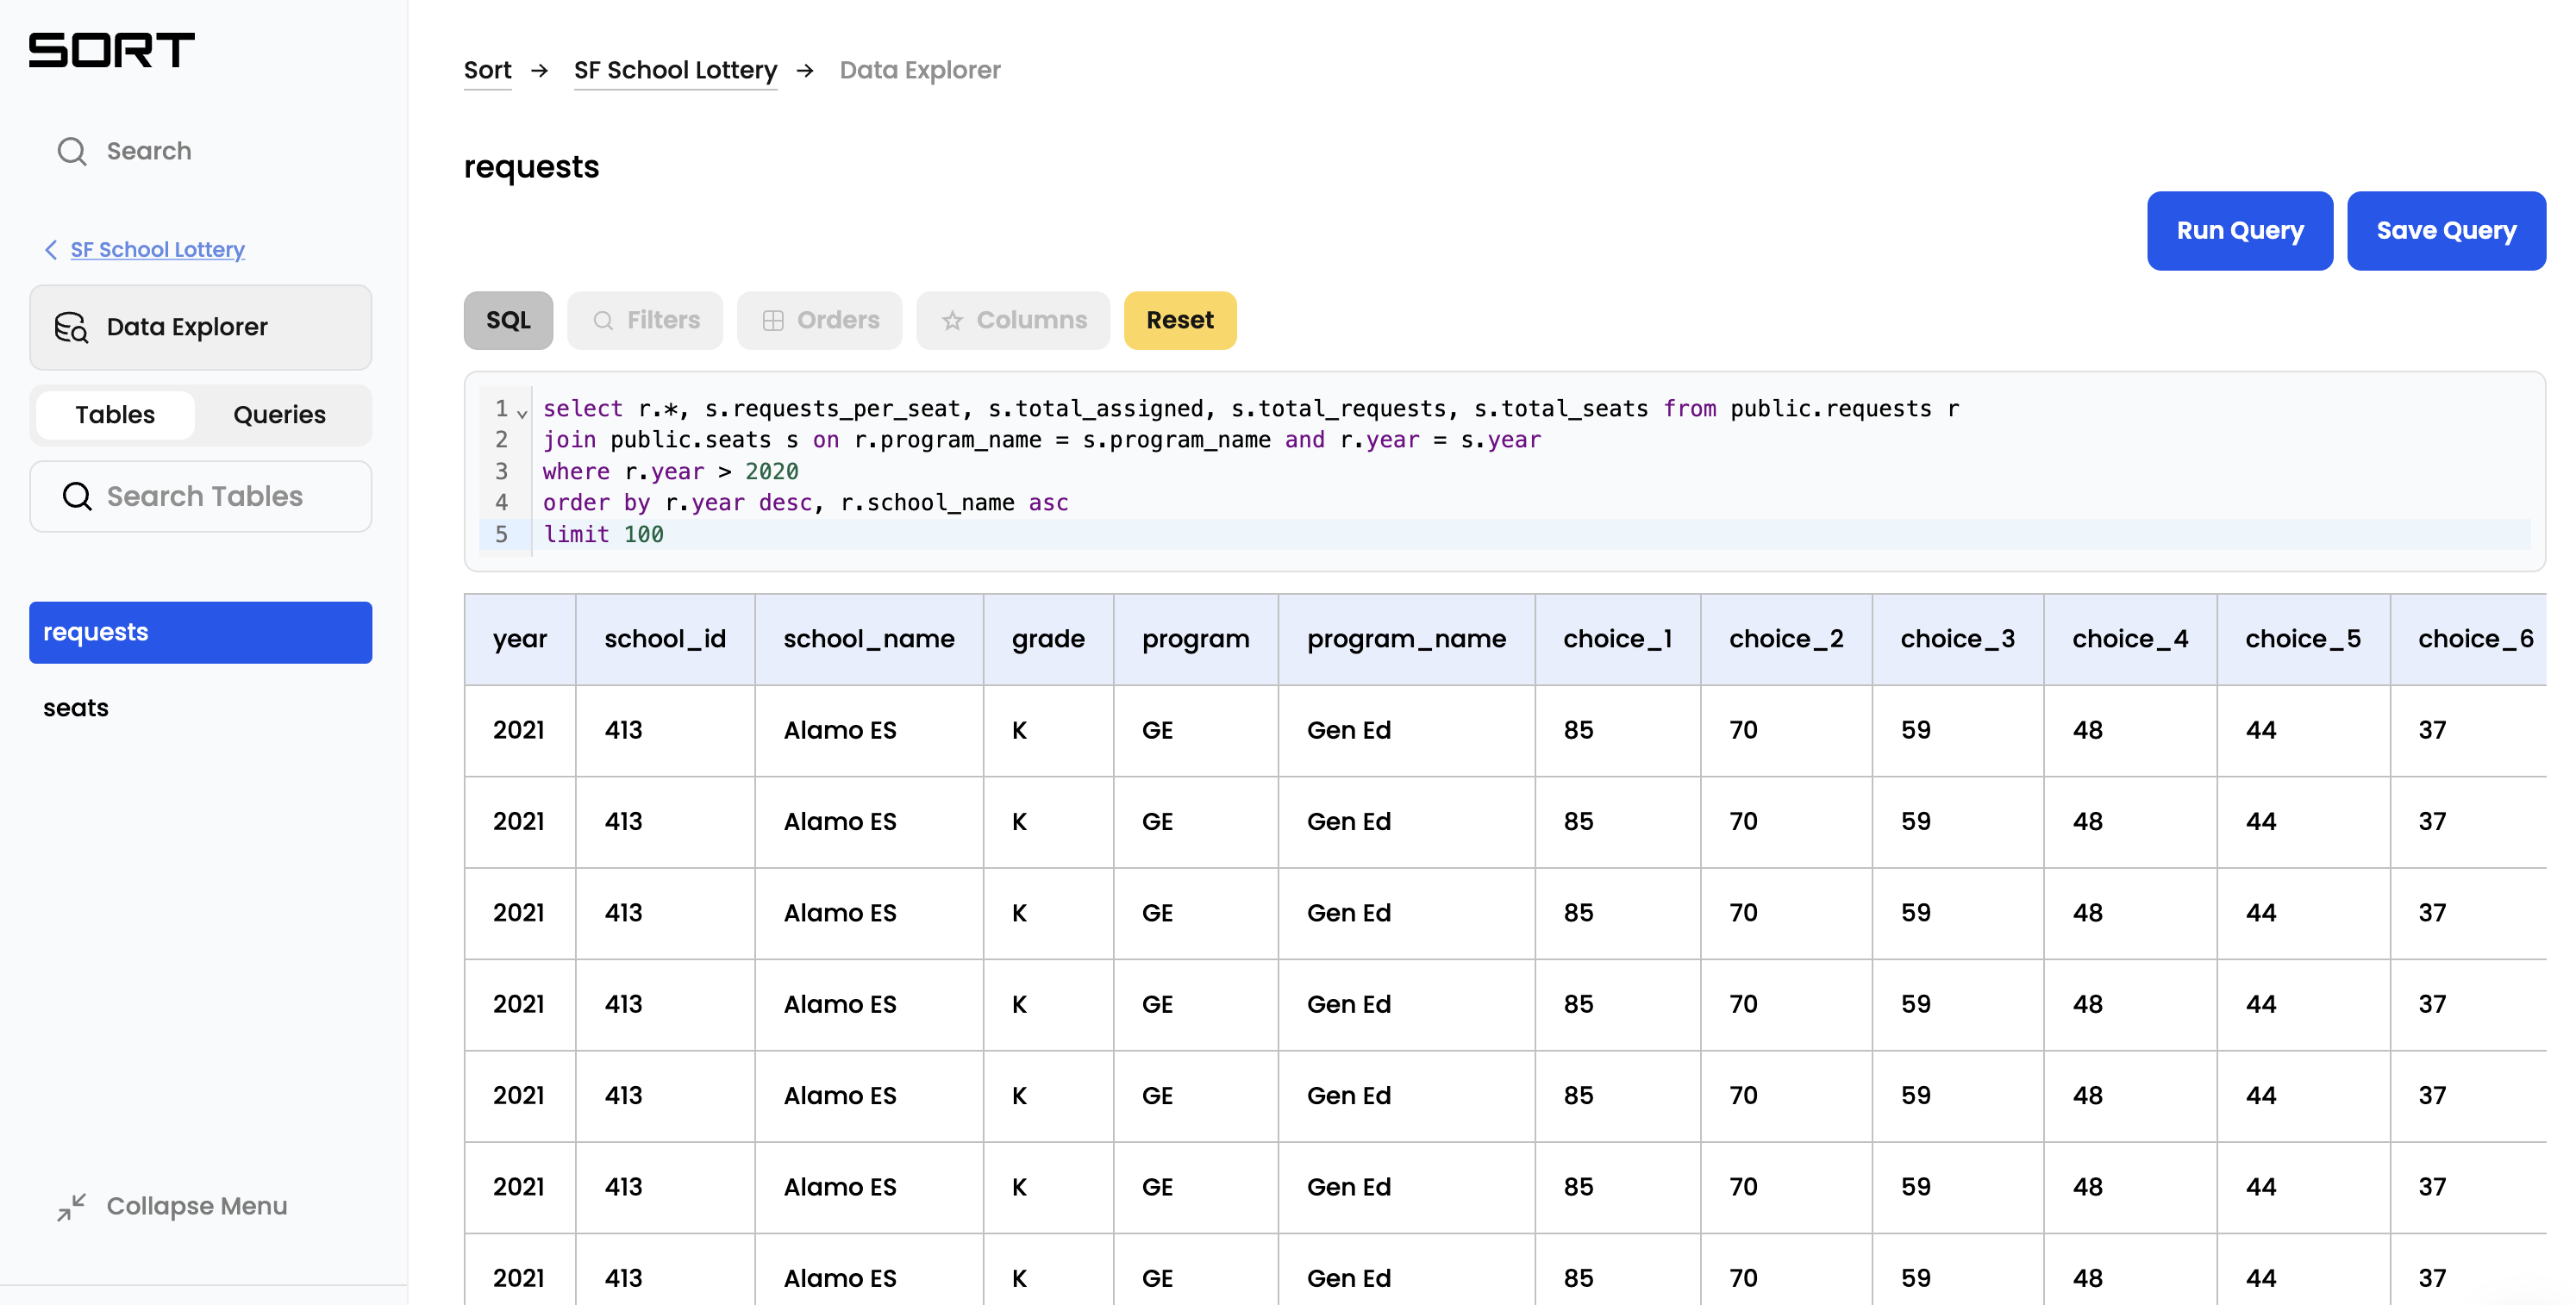Click the 'order by' line in SQL editor
This screenshot has width=2576, height=1305.
[805, 502]
